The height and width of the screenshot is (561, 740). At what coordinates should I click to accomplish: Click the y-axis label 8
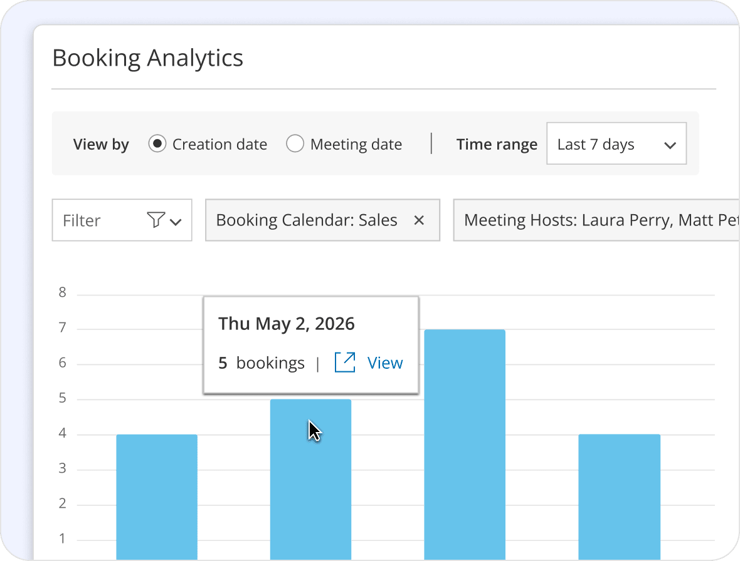coord(62,293)
